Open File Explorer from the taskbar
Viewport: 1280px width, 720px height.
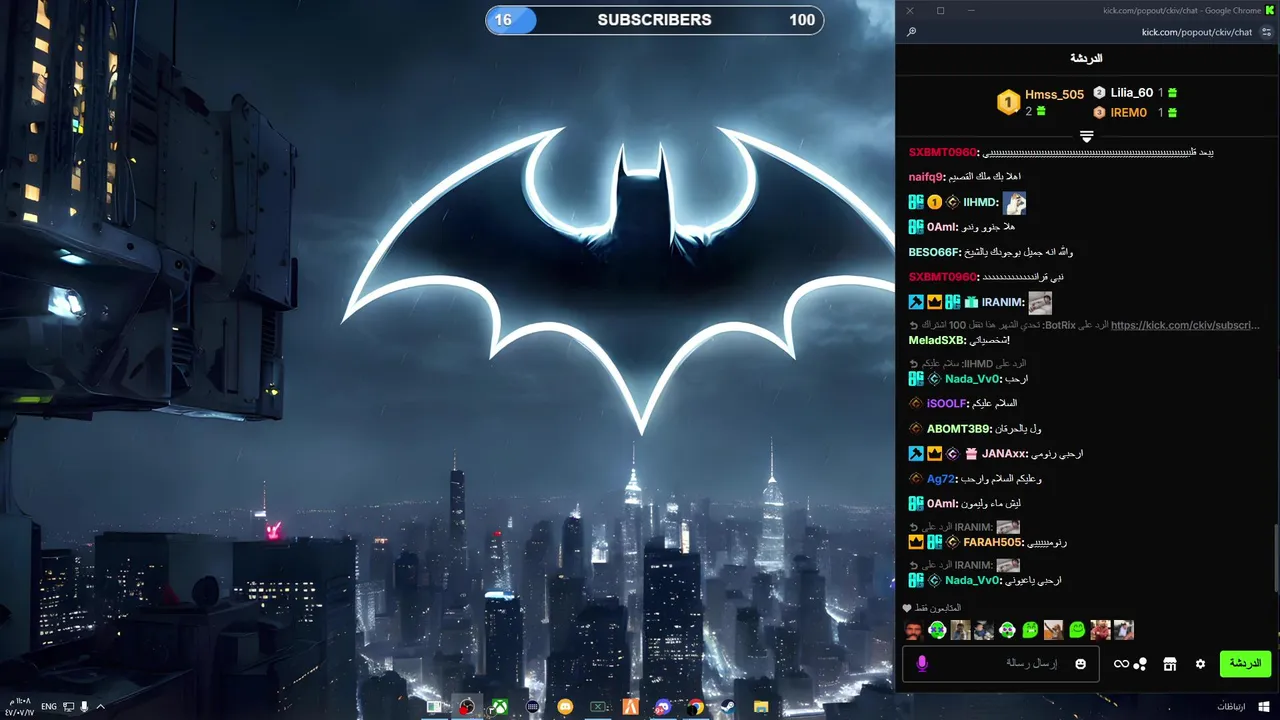point(761,707)
